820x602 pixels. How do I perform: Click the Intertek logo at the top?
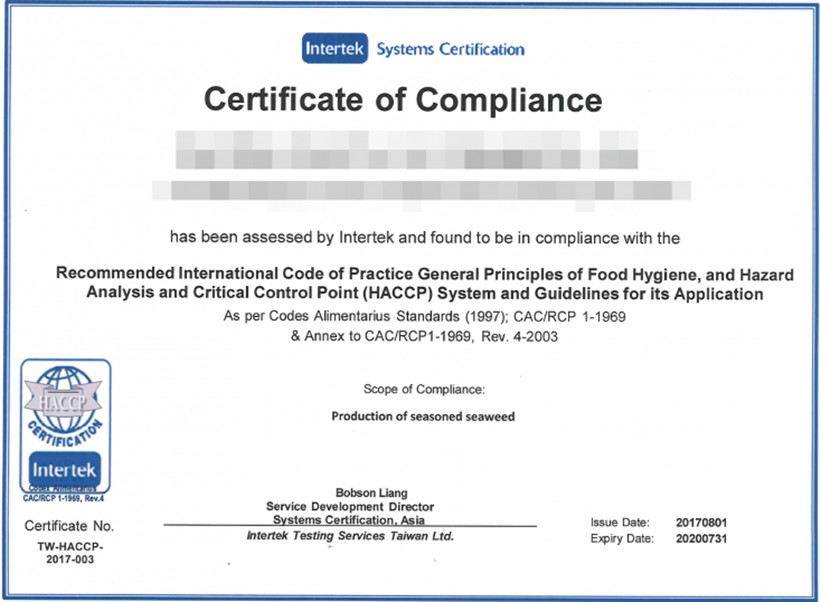coord(335,48)
